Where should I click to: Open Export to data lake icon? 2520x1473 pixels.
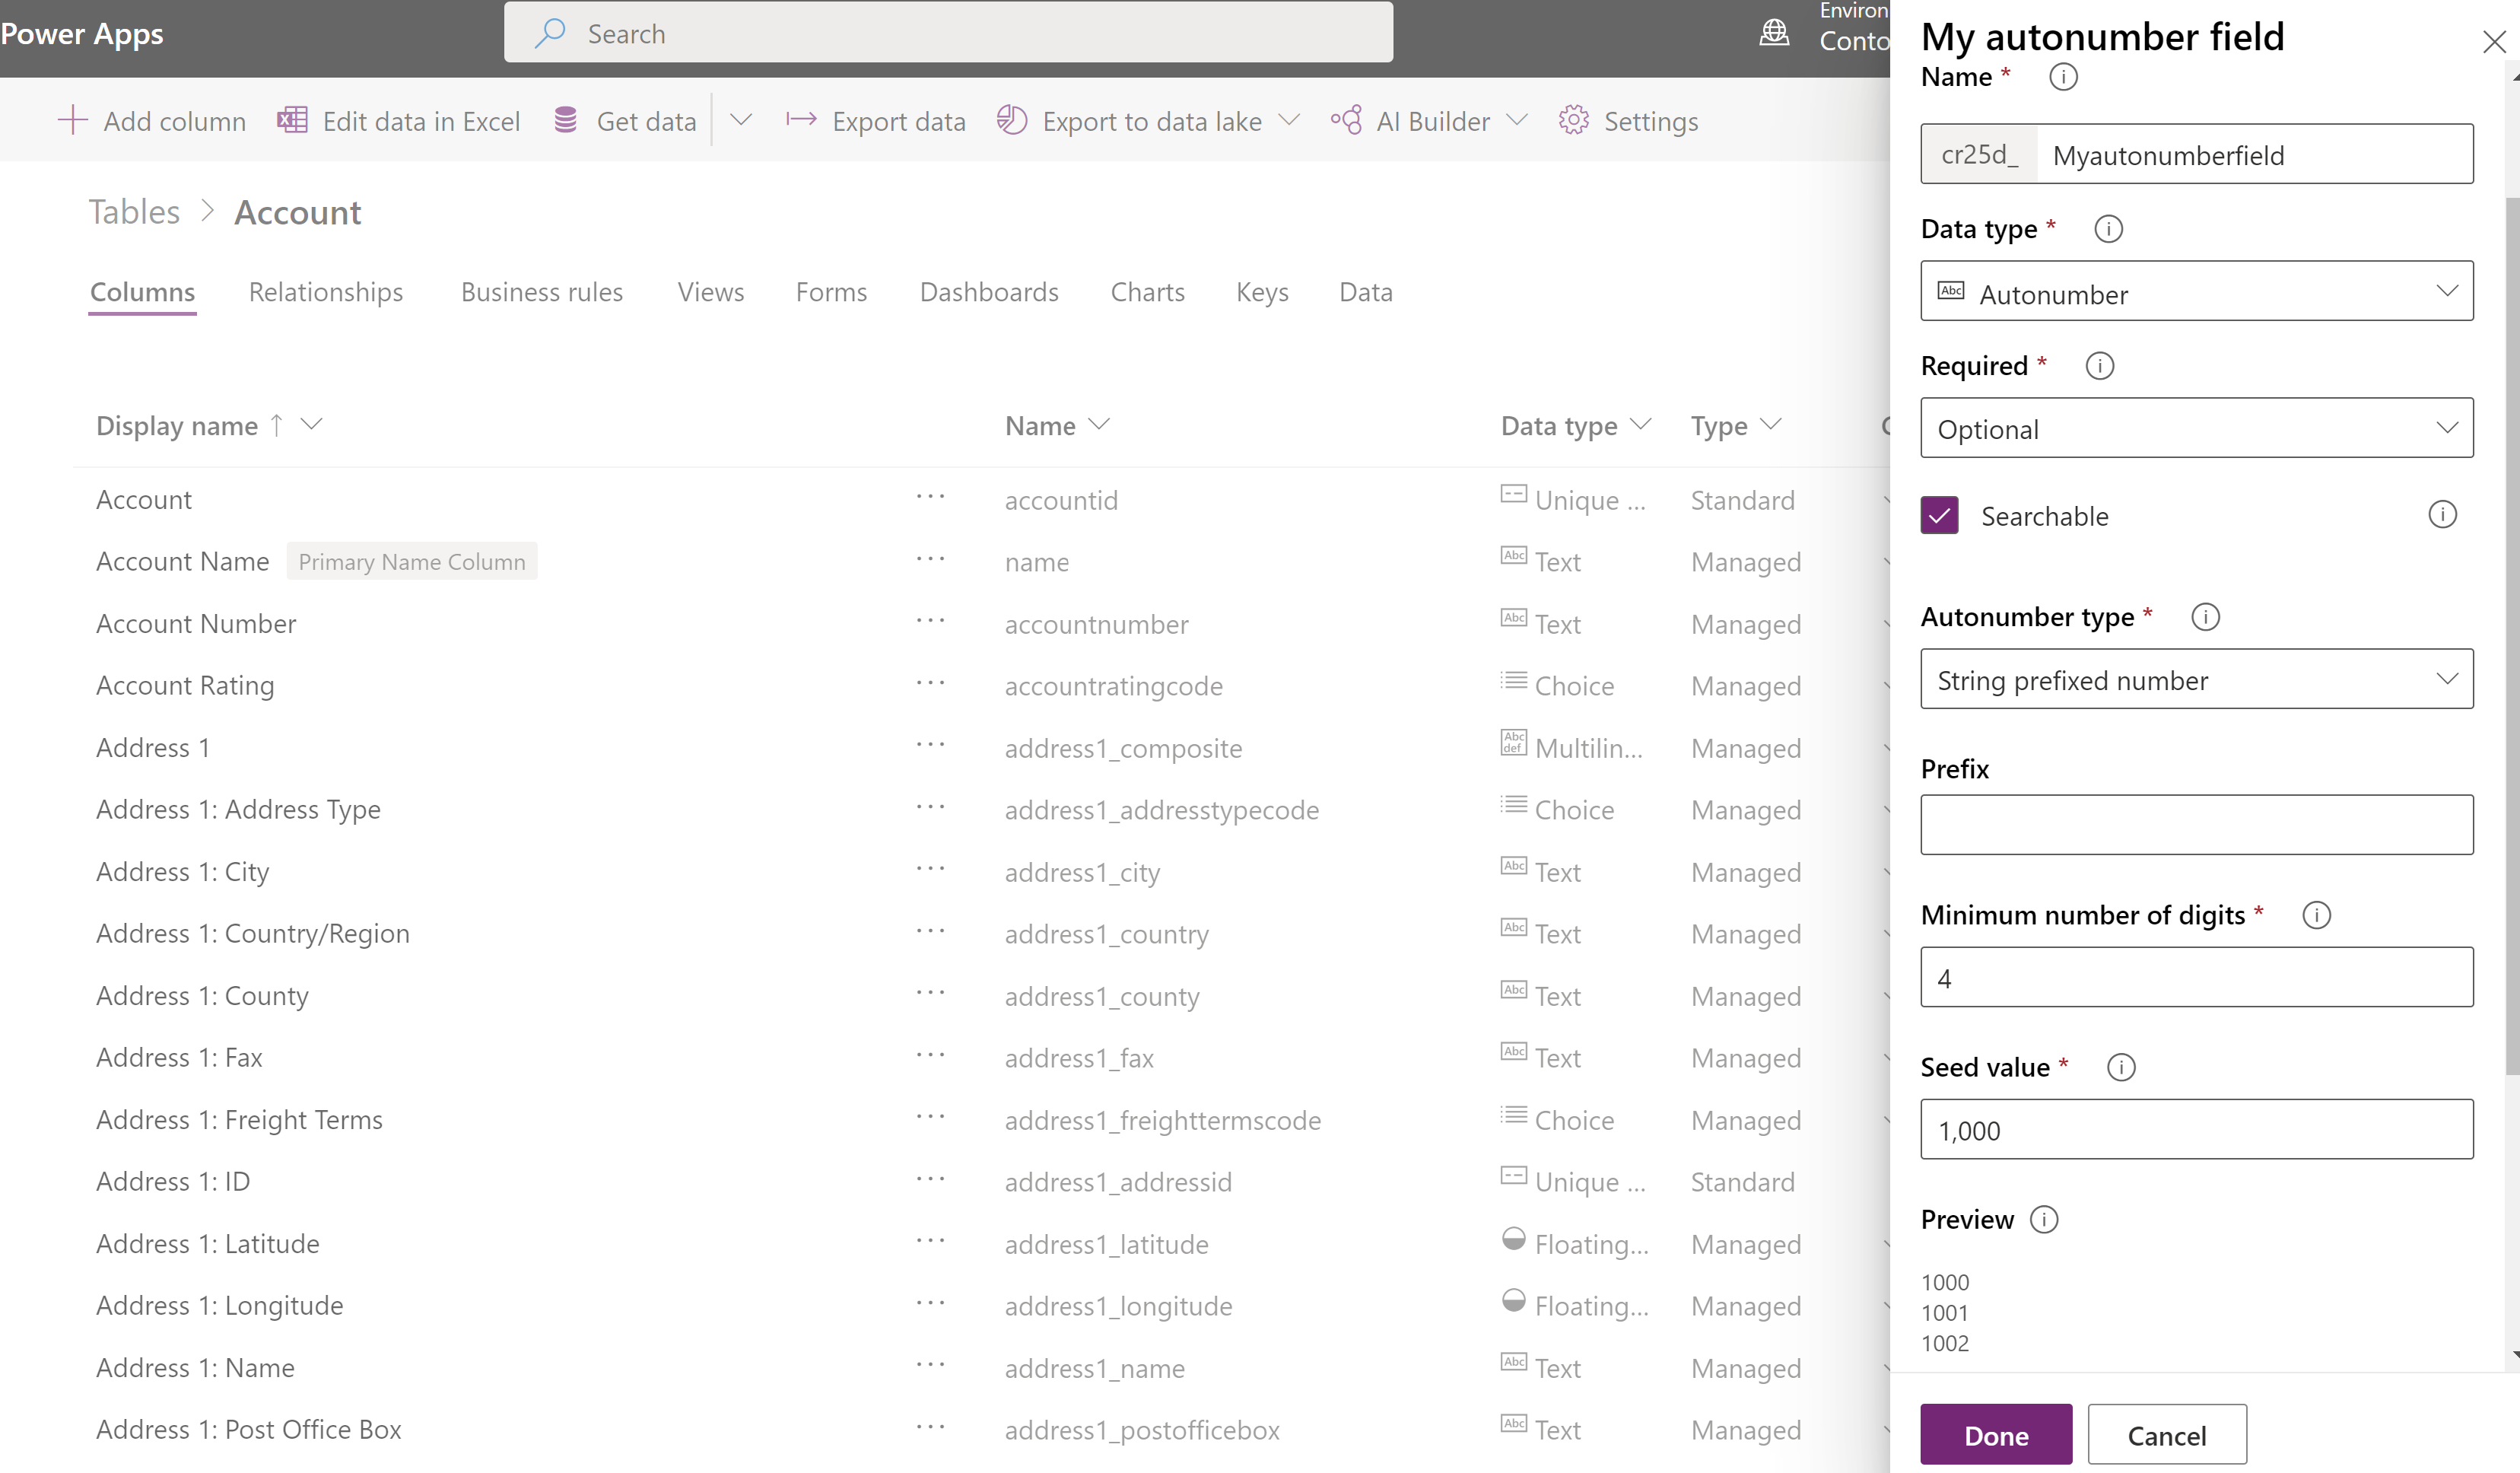1015,119
